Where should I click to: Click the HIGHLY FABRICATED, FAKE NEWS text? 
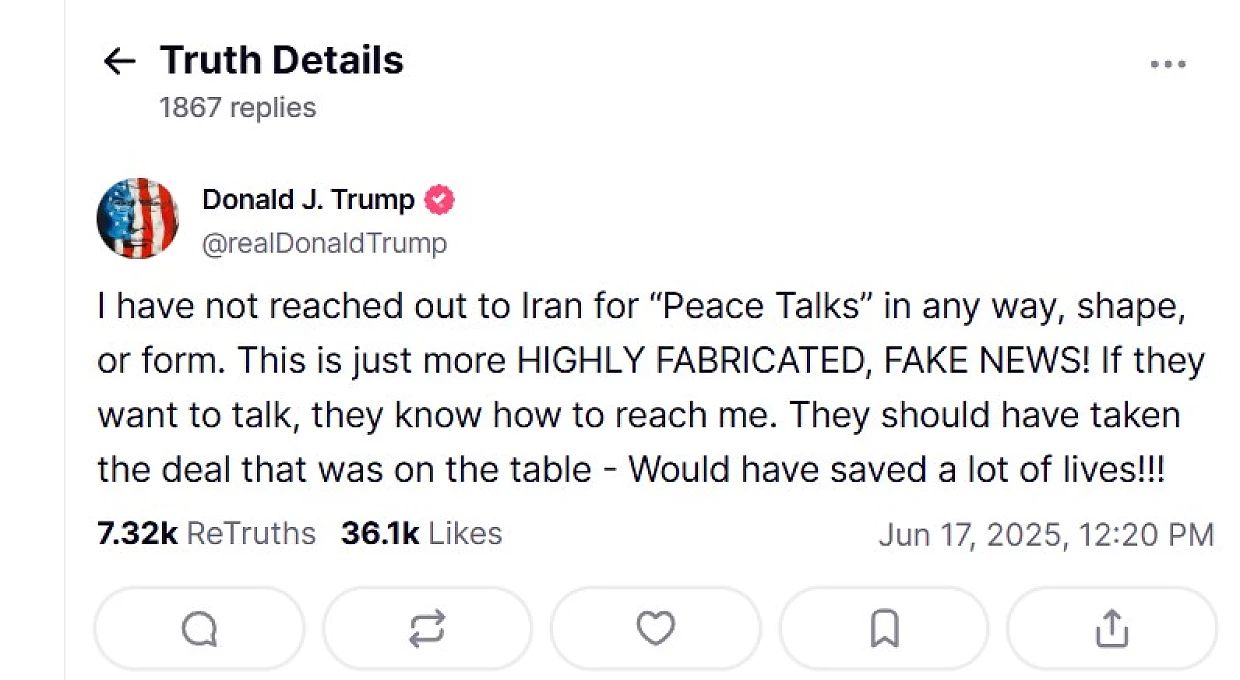[805, 360]
